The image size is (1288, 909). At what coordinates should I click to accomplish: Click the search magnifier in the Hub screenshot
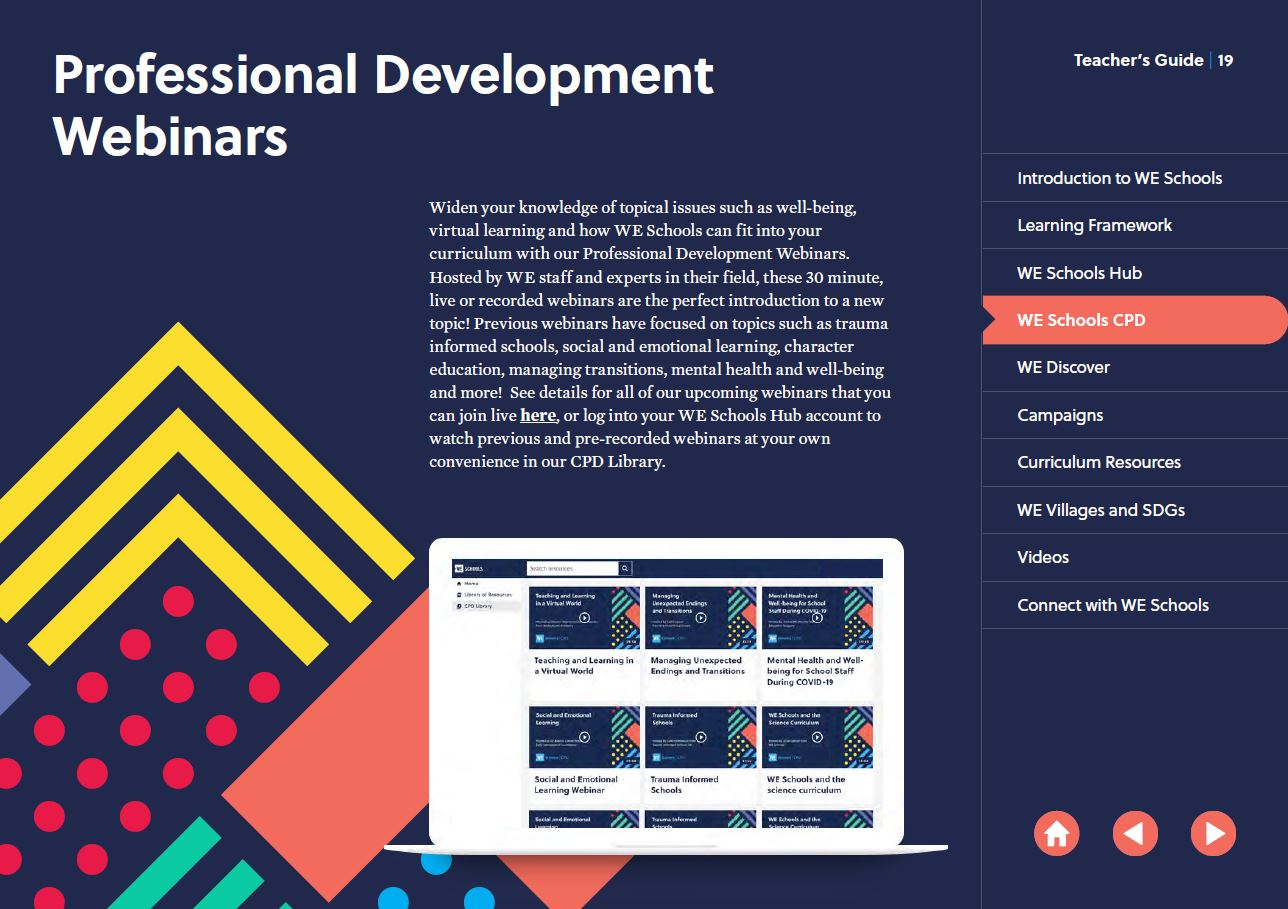(x=625, y=568)
